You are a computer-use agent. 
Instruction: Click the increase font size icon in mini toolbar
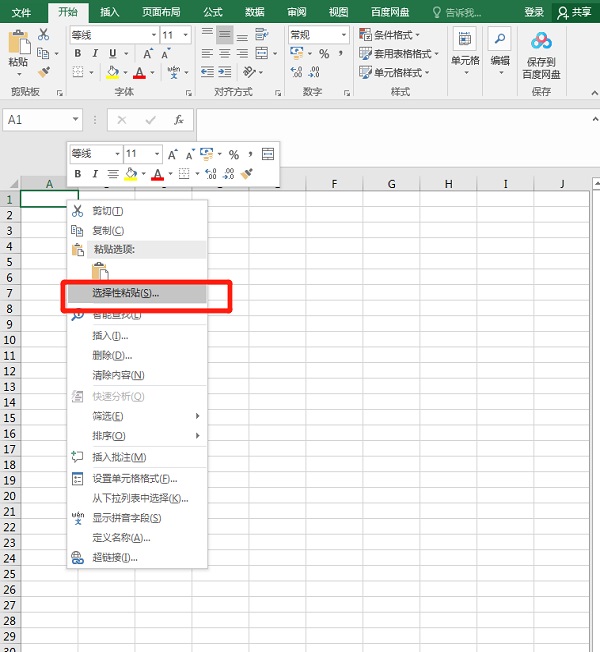coord(172,155)
